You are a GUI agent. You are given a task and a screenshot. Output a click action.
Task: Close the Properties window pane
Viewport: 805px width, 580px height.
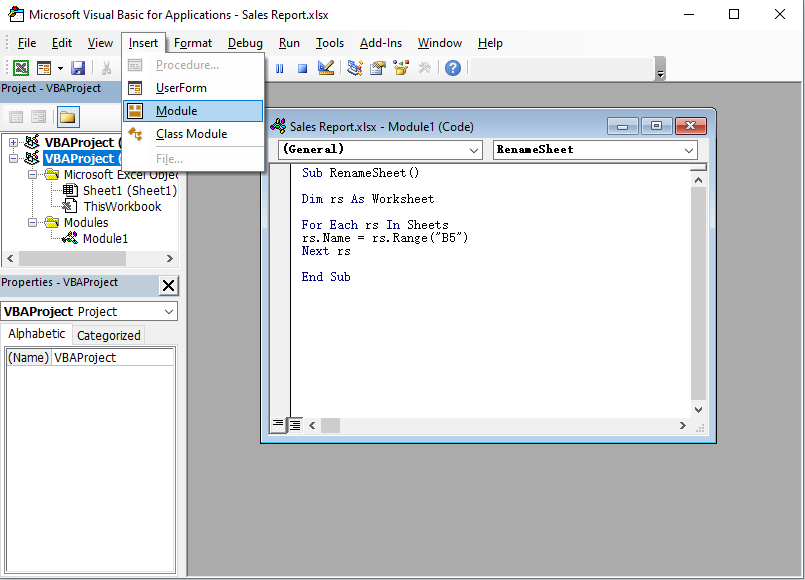pyautogui.click(x=168, y=285)
